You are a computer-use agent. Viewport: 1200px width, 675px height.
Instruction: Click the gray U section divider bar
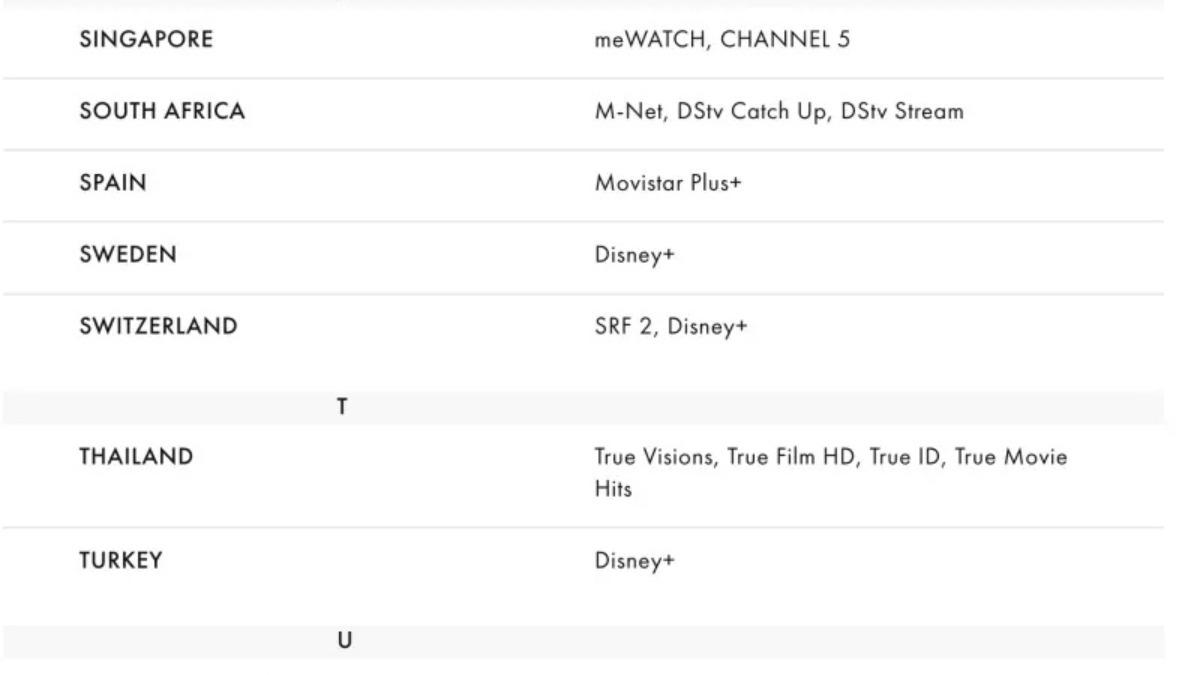(x=583, y=641)
